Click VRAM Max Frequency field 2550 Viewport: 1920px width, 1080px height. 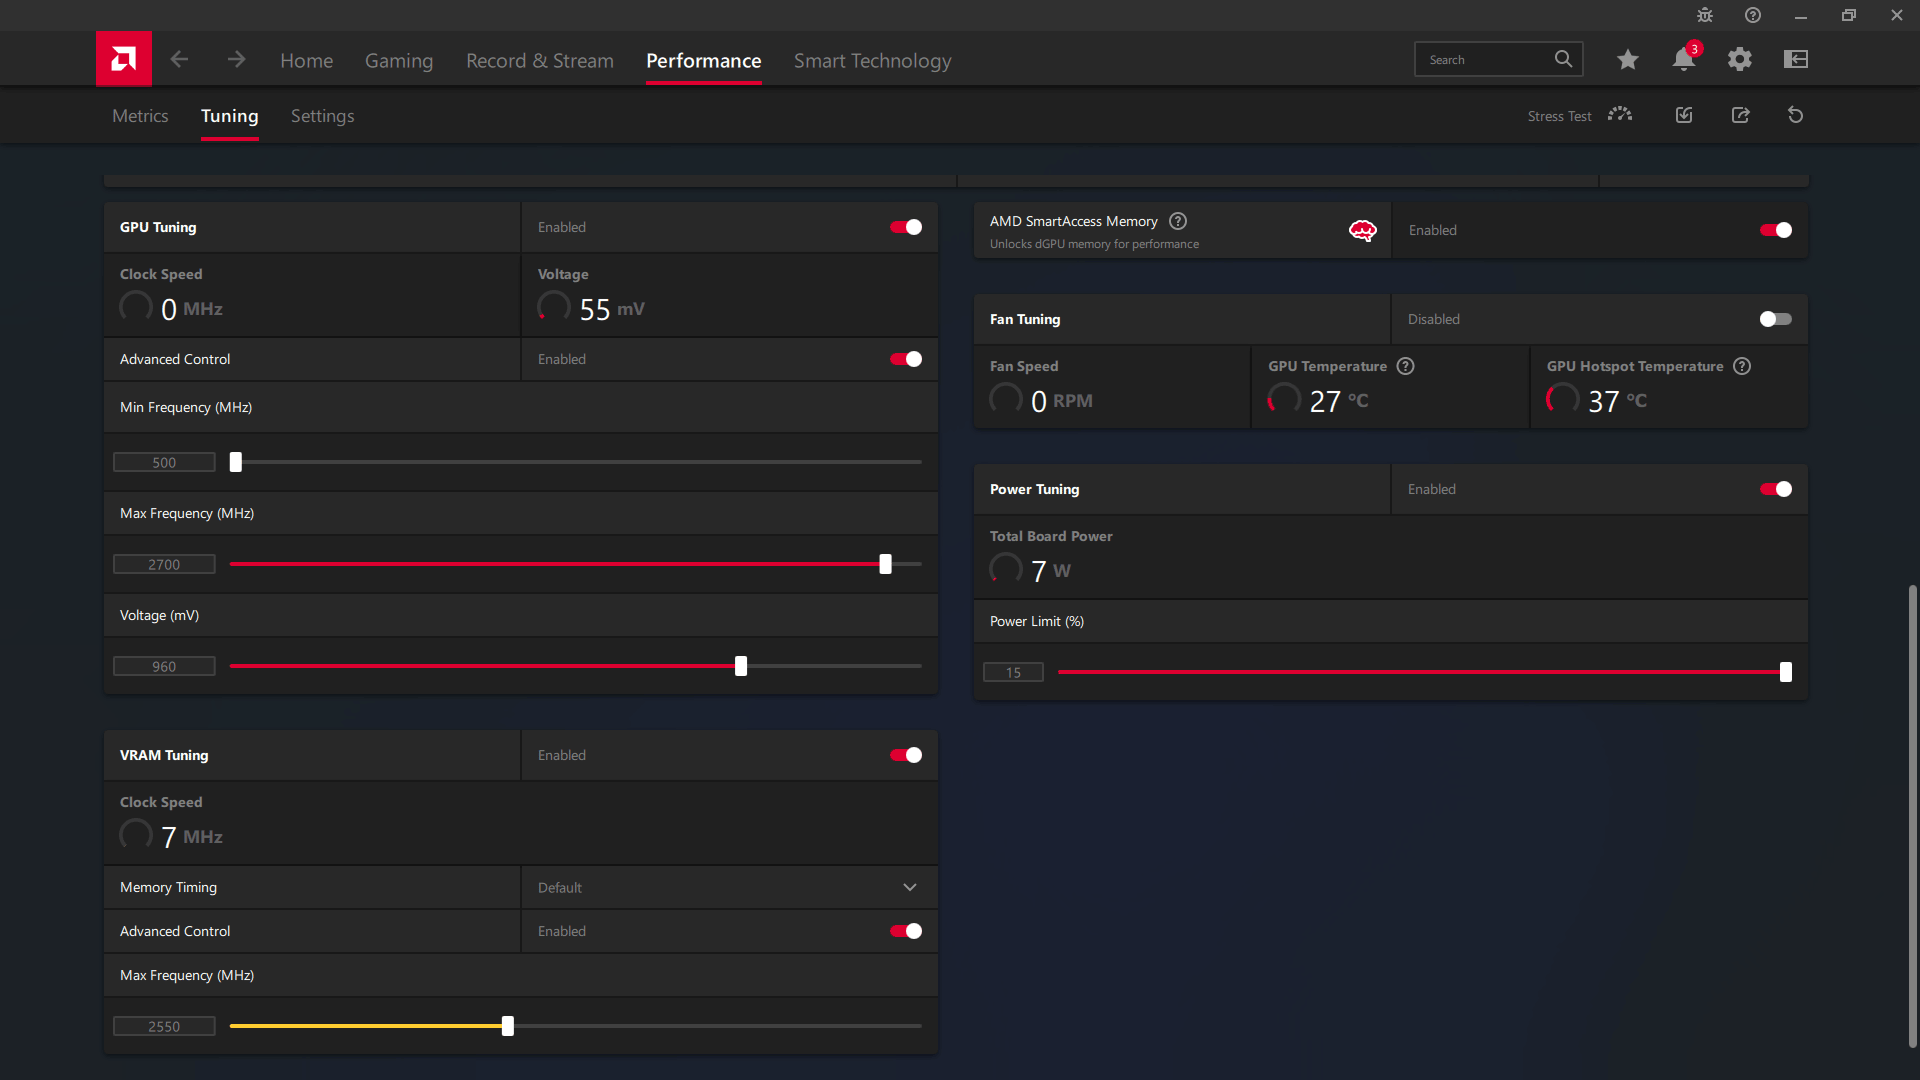click(x=164, y=1026)
